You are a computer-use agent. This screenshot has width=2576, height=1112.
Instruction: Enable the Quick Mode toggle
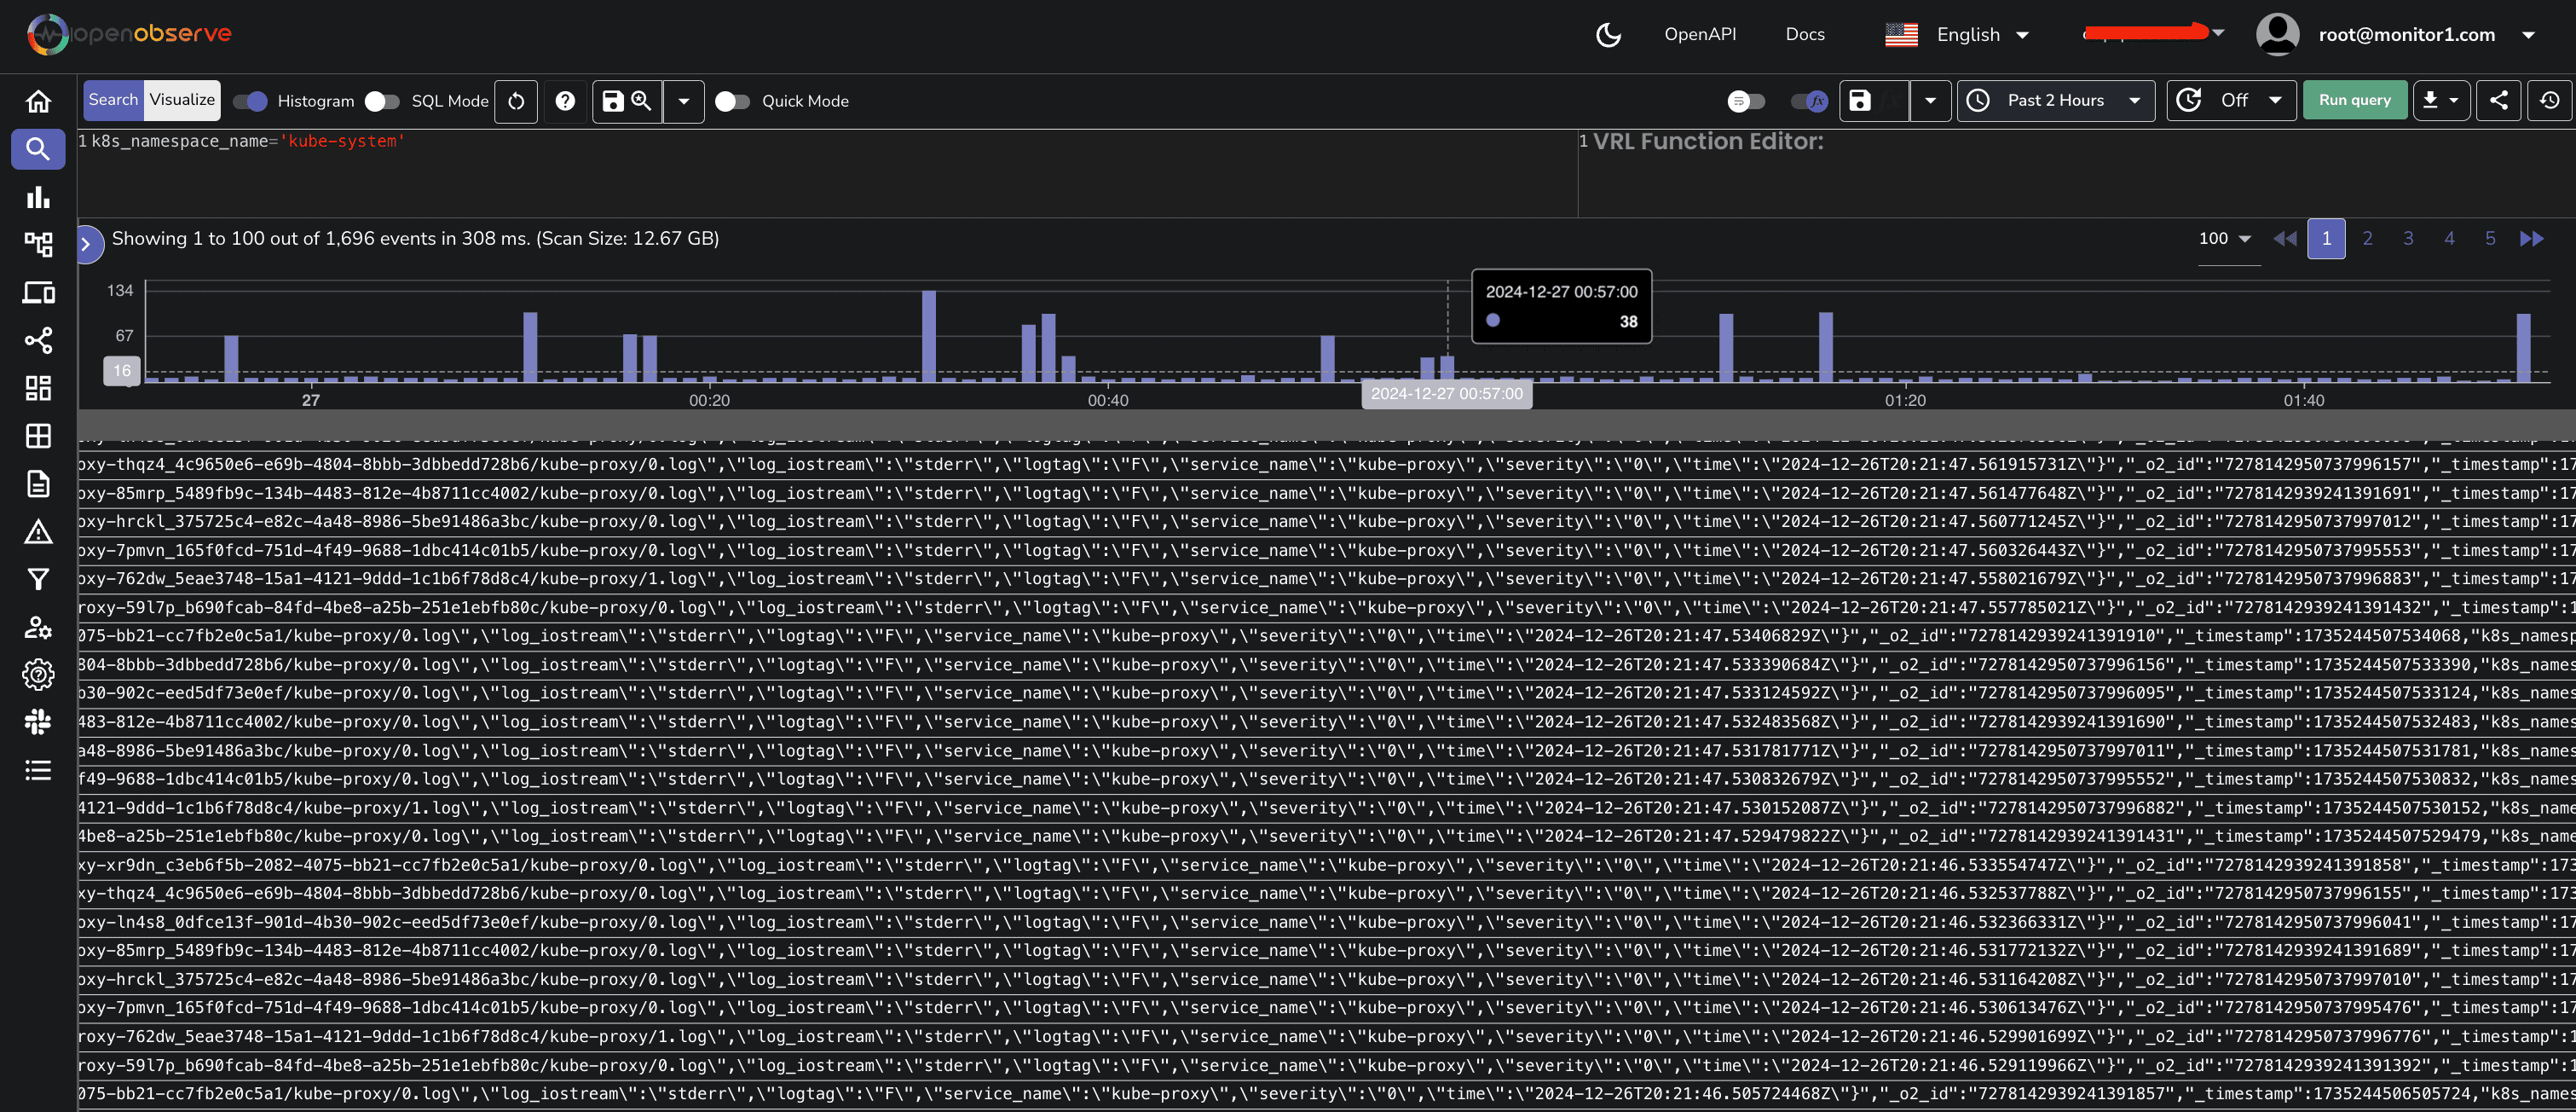click(x=732, y=101)
